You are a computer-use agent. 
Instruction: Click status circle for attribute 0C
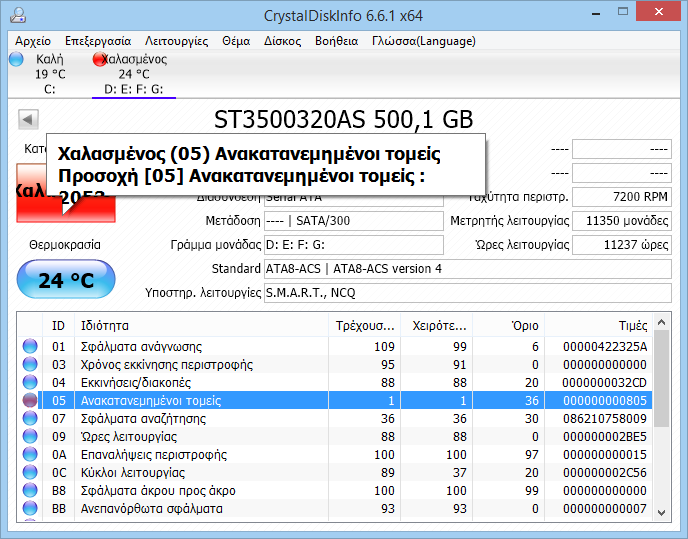pyautogui.click(x=30, y=472)
